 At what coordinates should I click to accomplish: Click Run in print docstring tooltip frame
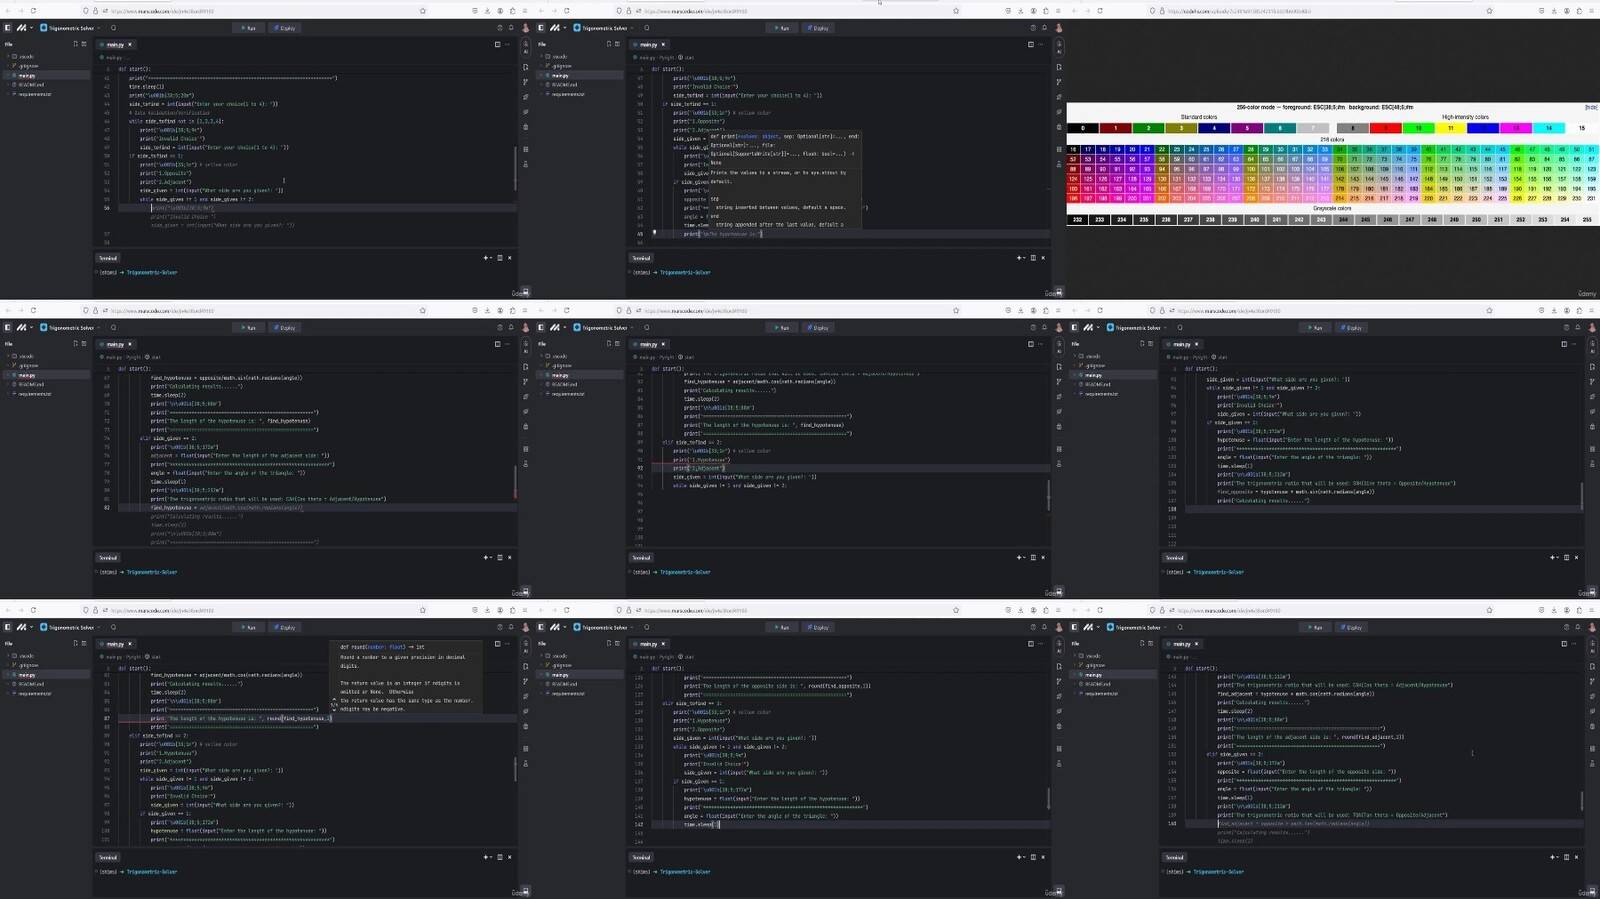tap(781, 28)
